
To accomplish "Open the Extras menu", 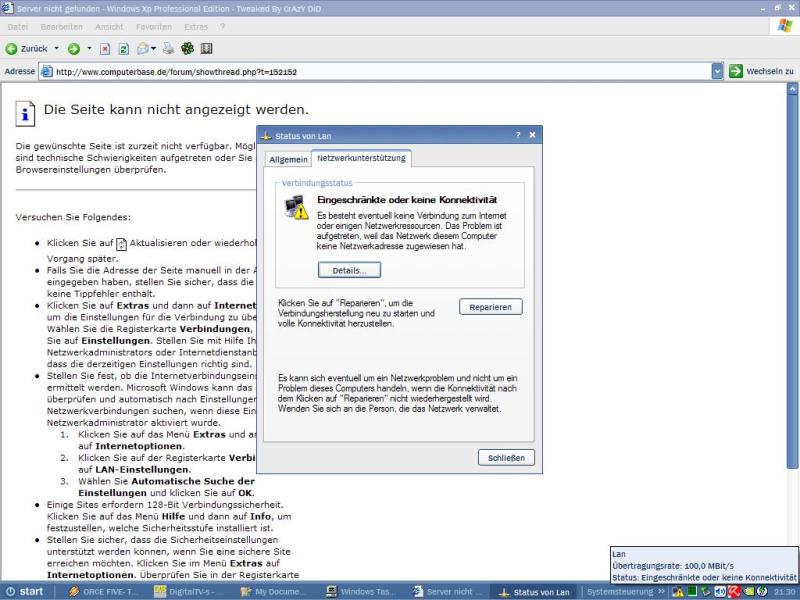I will click(x=196, y=27).
